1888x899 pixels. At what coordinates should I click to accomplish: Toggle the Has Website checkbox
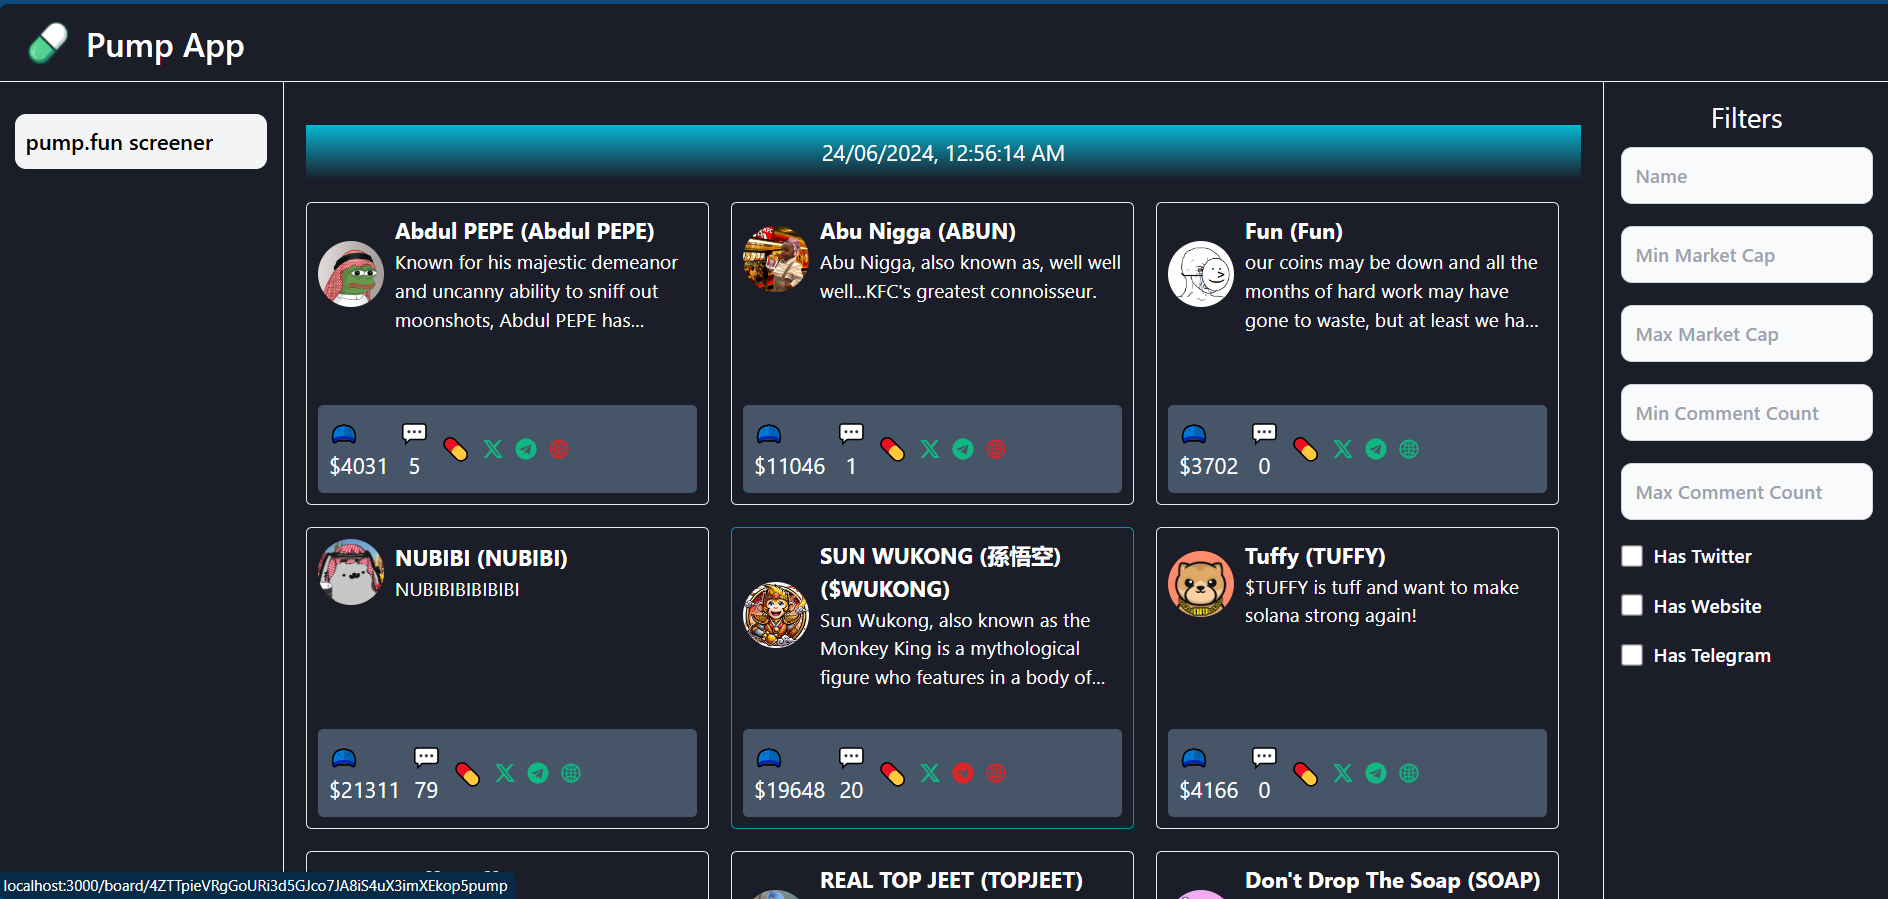[x=1632, y=606]
